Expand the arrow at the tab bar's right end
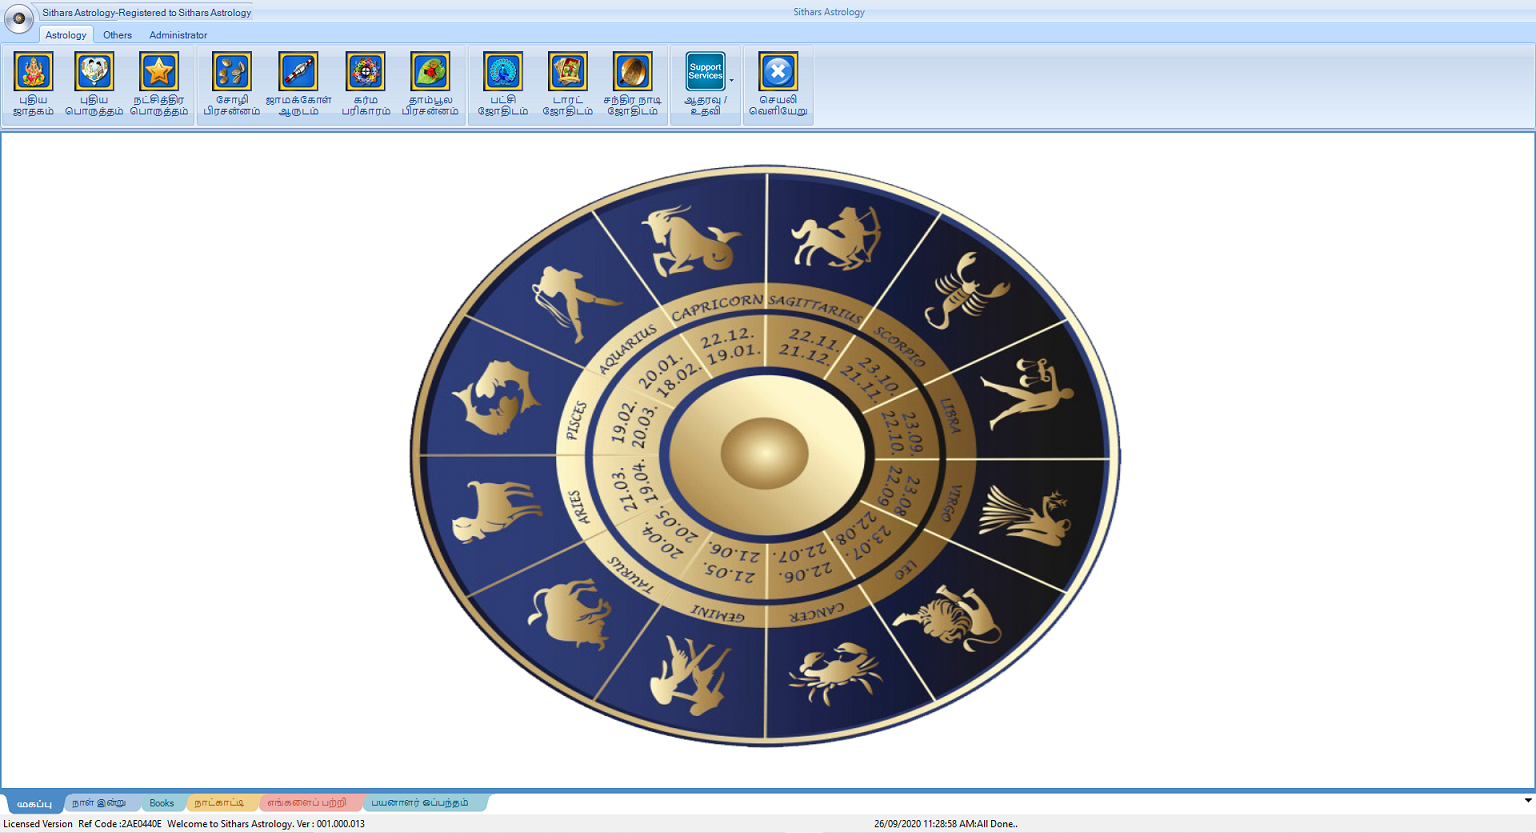Image resolution: width=1536 pixels, height=833 pixels. click(x=1528, y=802)
